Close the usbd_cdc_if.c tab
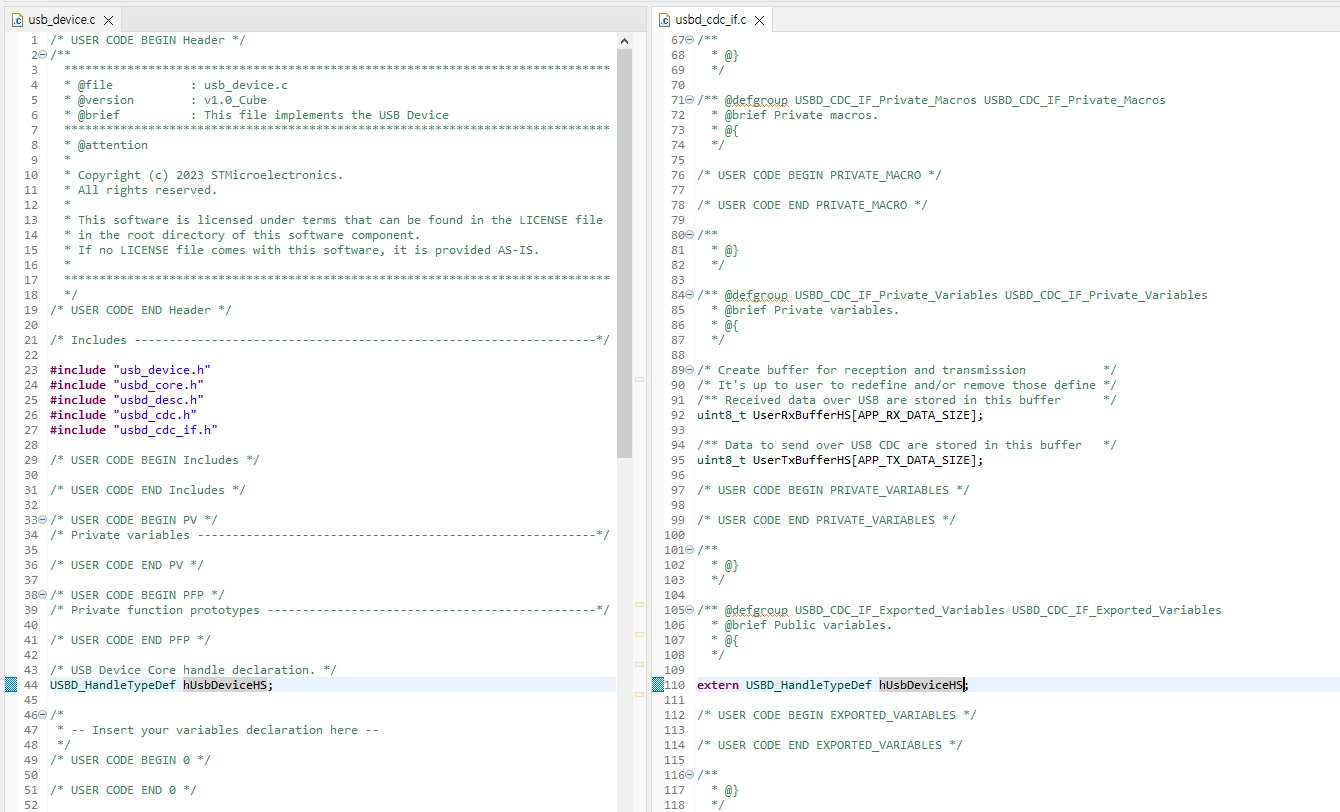The width and height of the screenshot is (1340, 812). [x=759, y=20]
